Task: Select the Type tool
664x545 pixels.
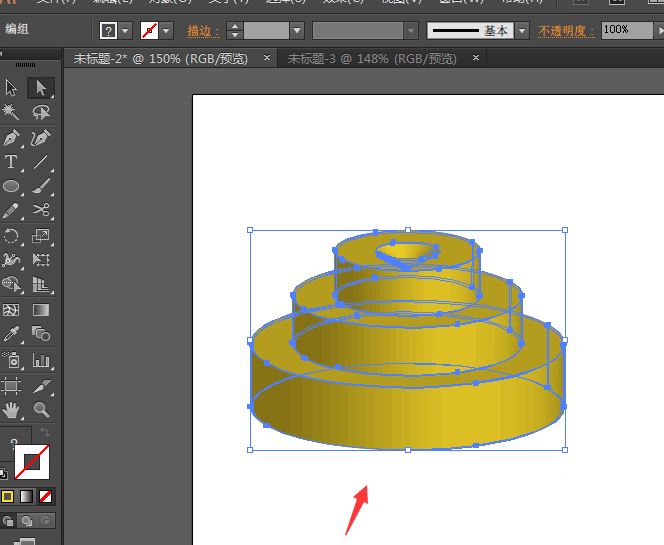Action: [x=11, y=162]
